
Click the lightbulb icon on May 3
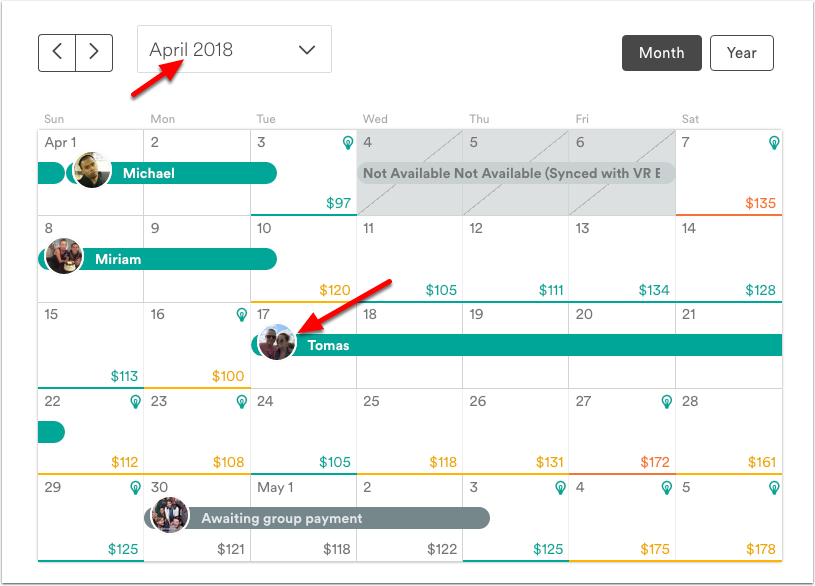pos(560,488)
